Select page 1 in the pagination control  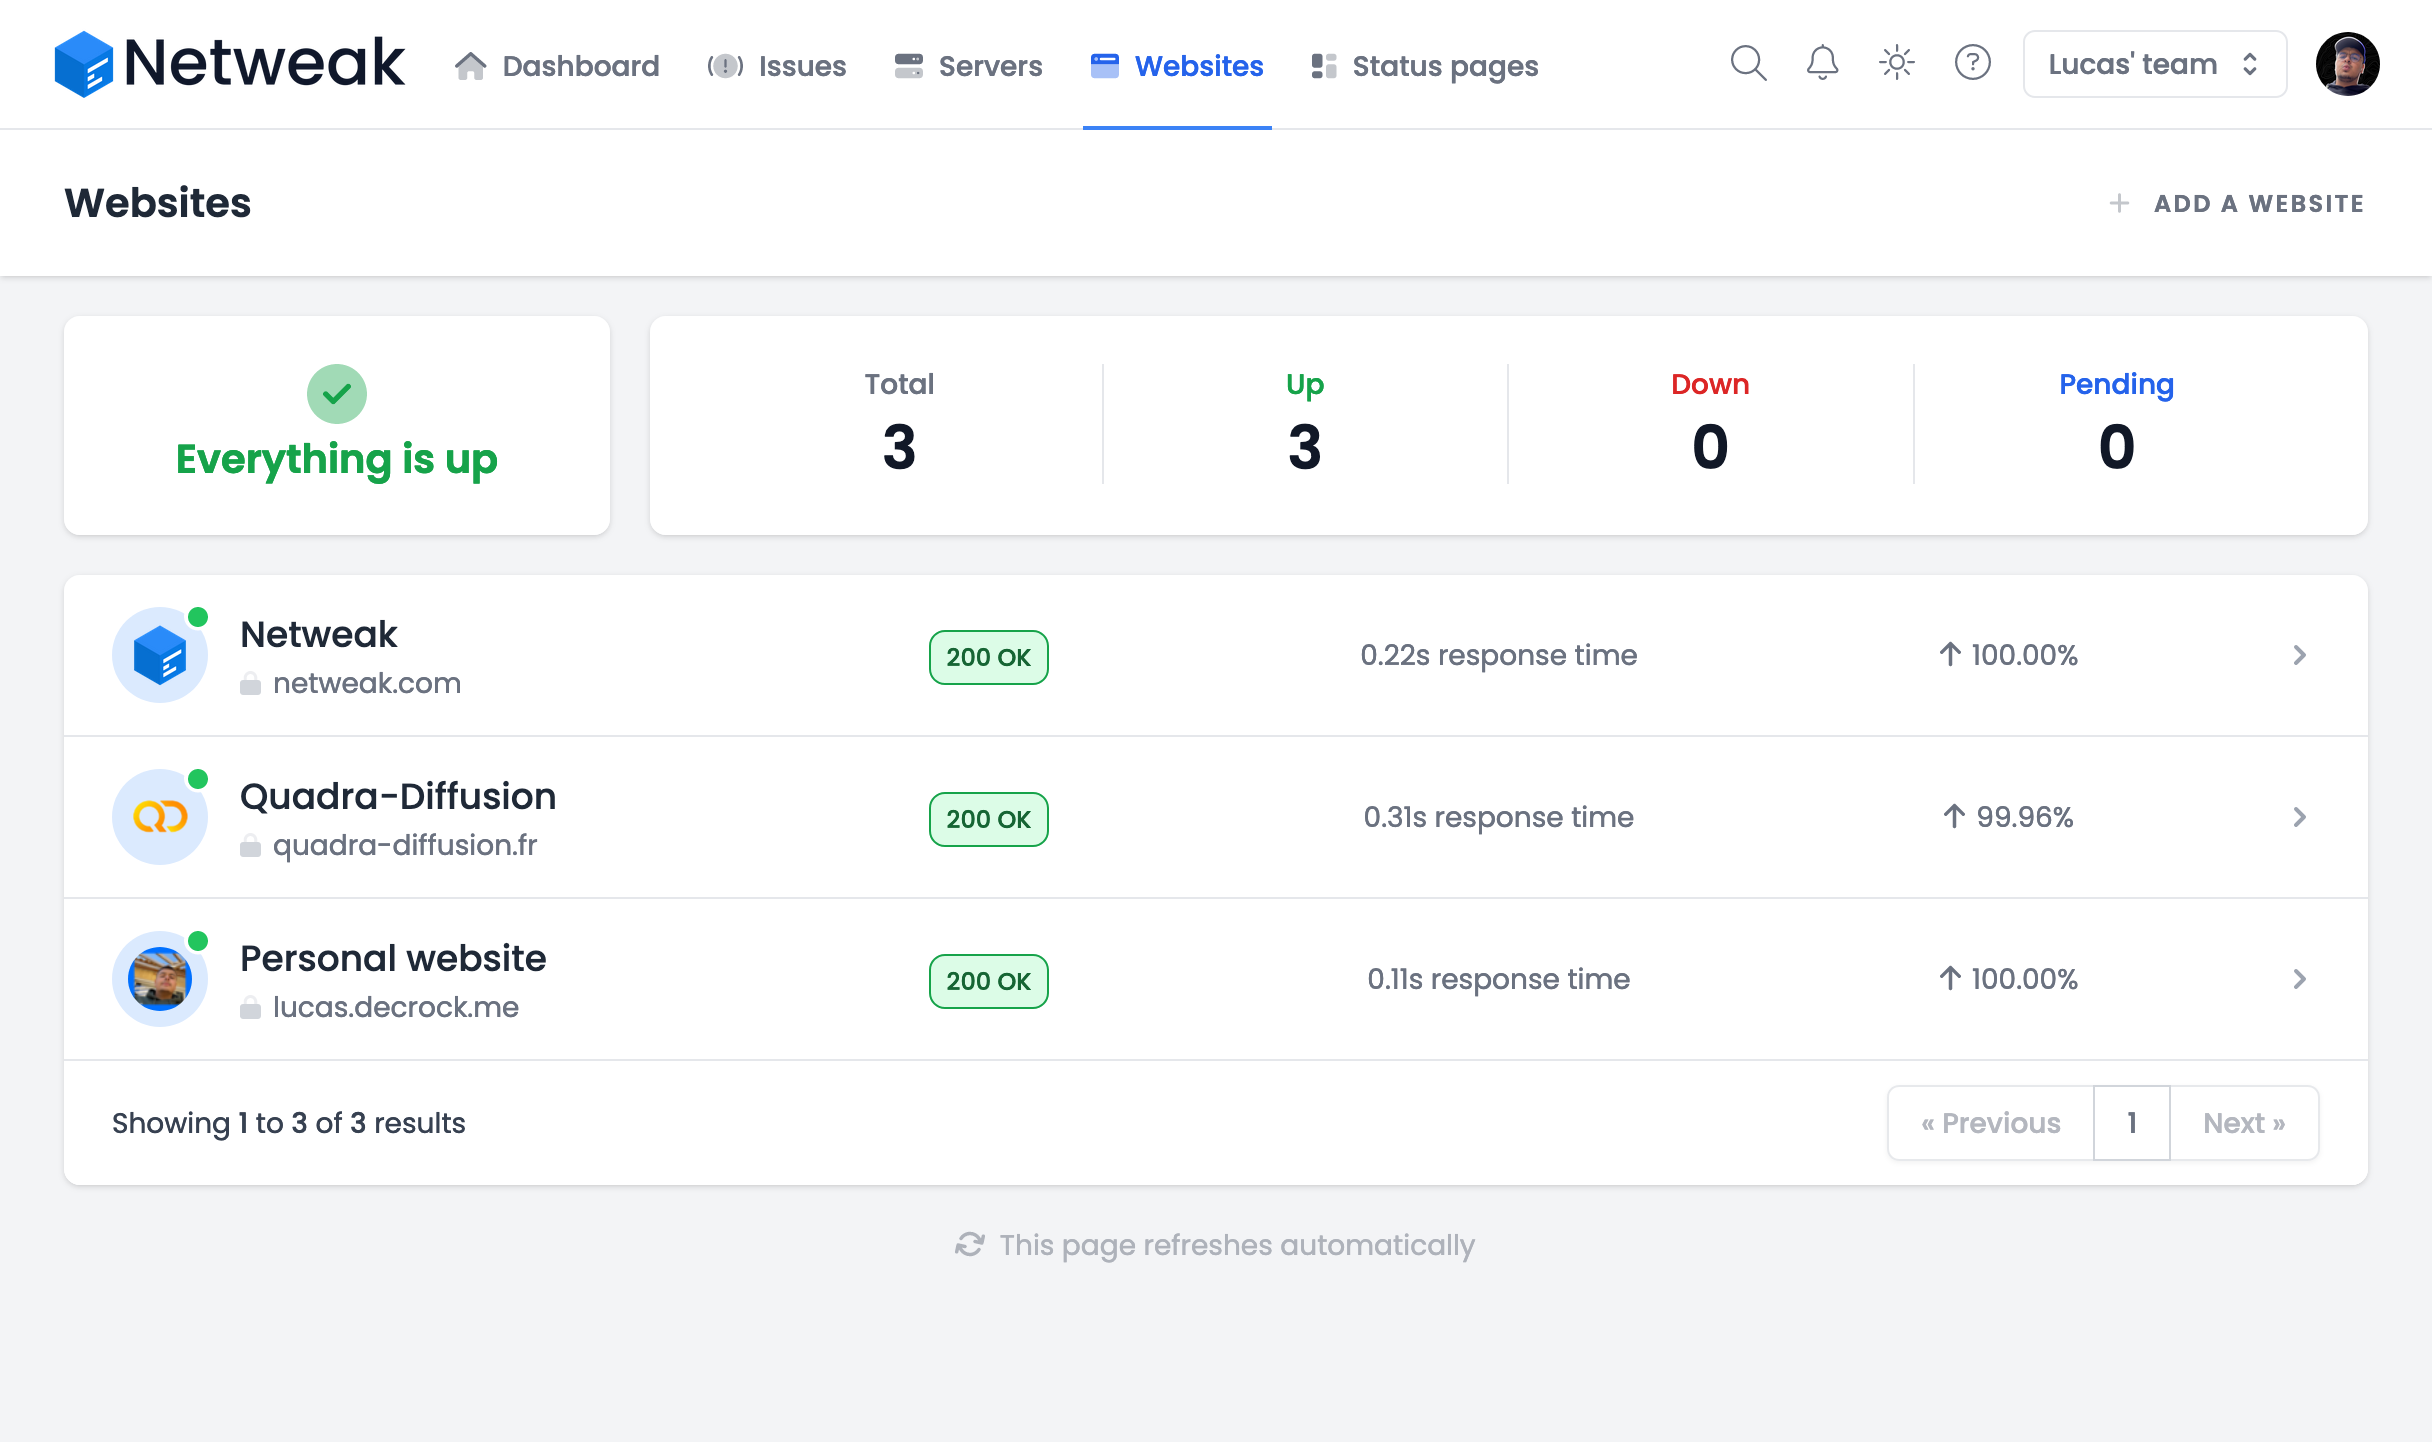pos(2131,1122)
